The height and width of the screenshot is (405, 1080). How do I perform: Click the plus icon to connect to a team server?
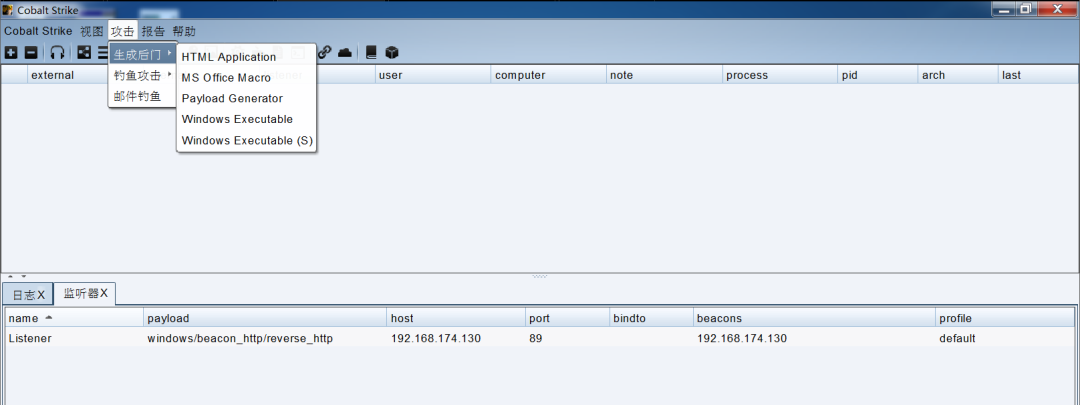pyautogui.click(x=11, y=52)
